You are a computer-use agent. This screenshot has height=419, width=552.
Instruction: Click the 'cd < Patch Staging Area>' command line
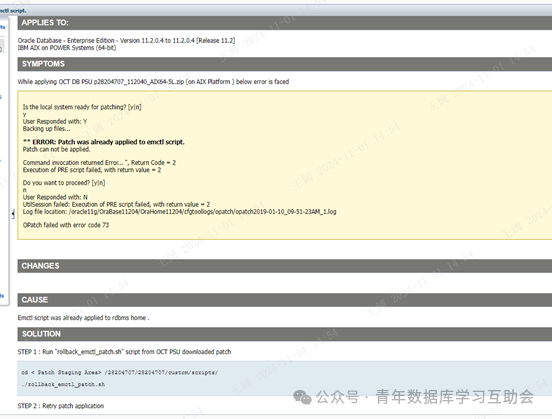coord(120,373)
